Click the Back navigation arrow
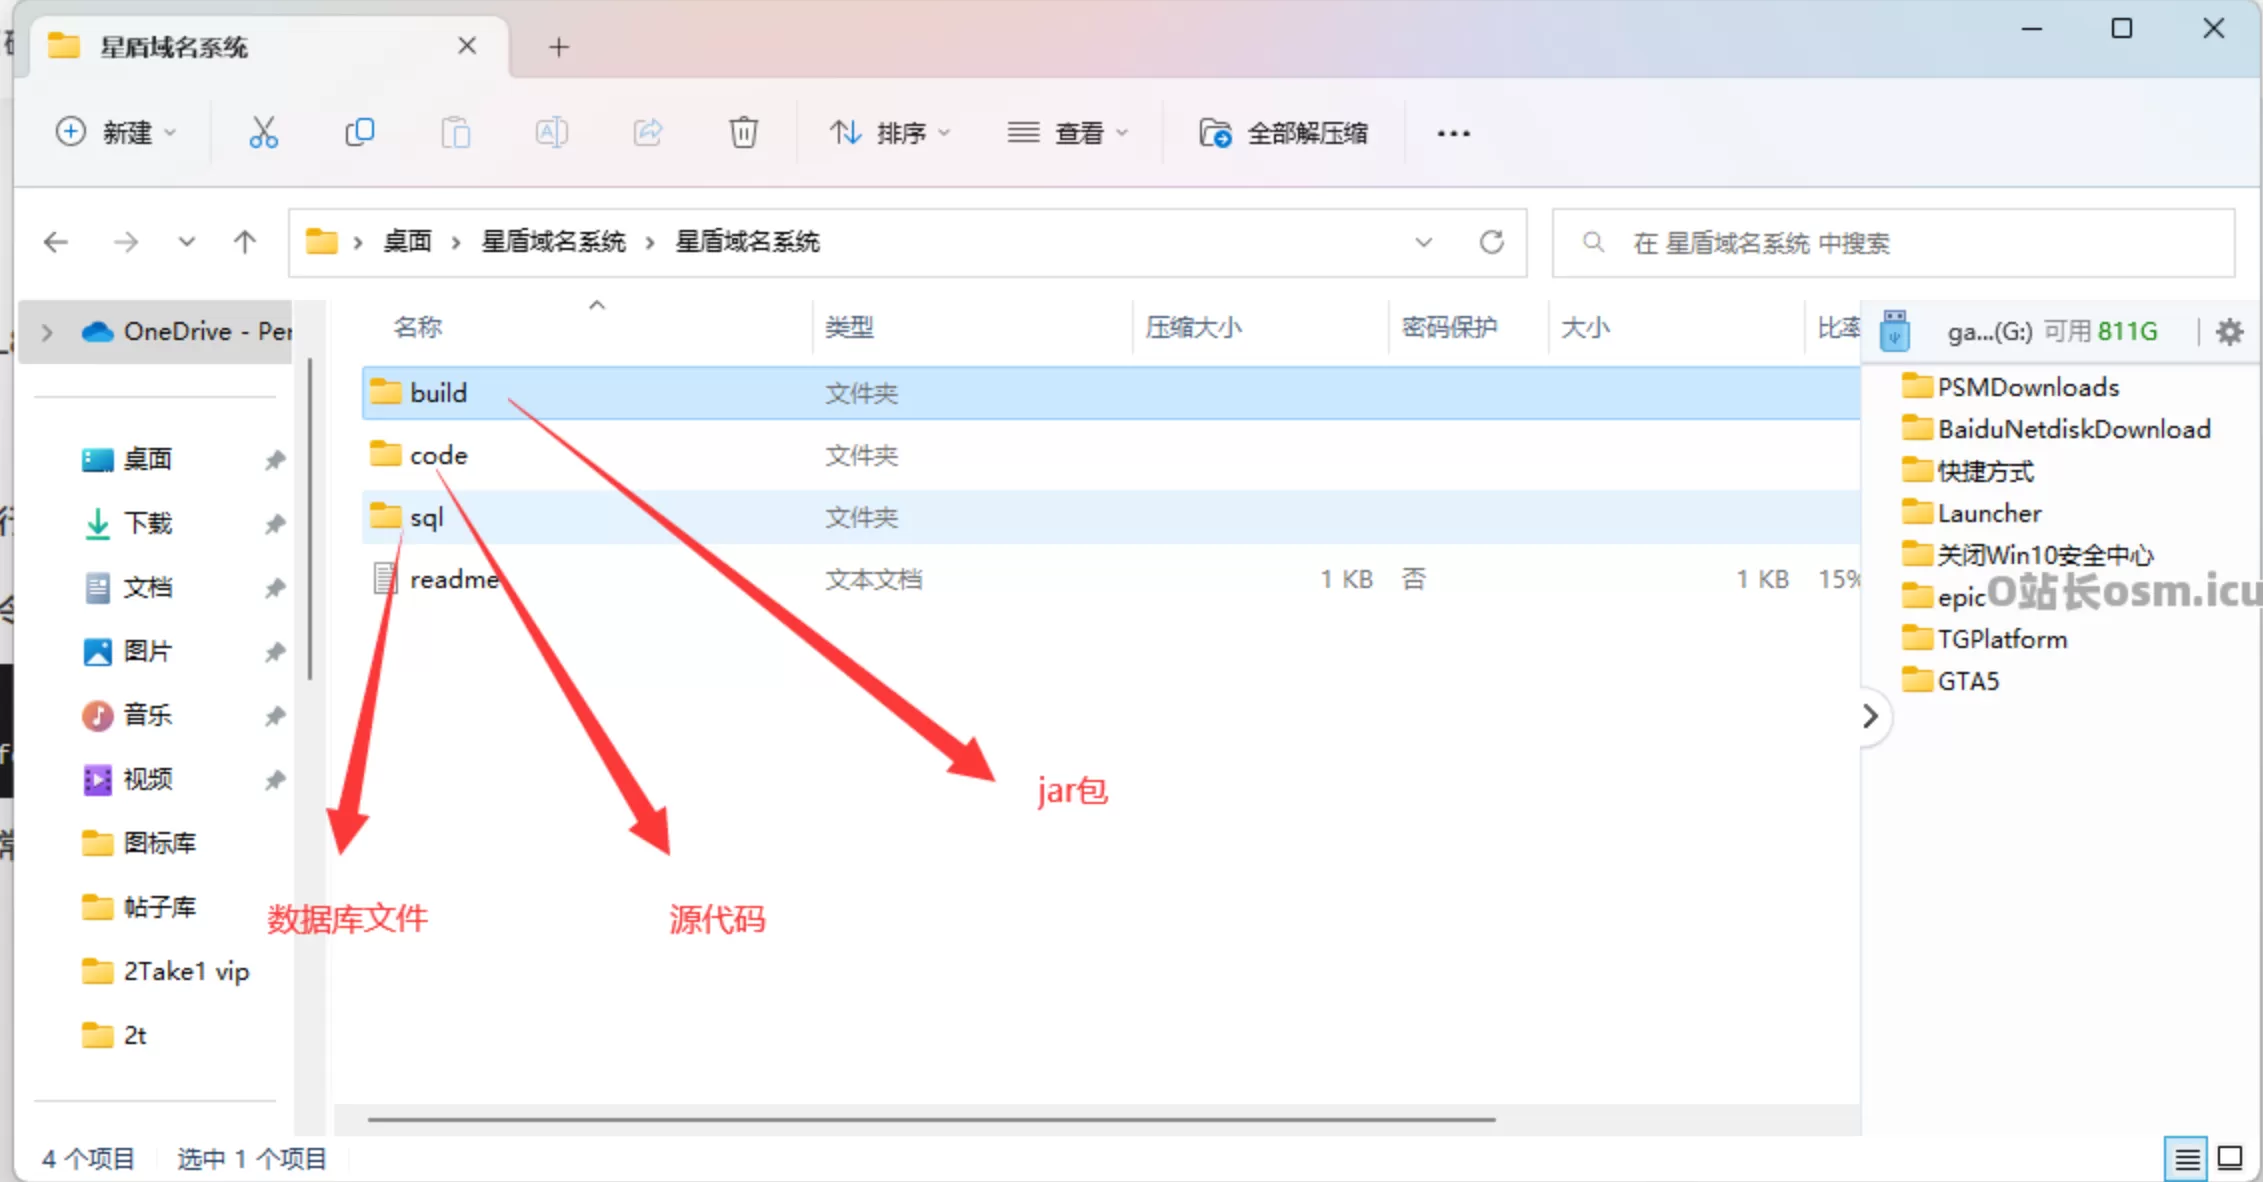 point(57,242)
